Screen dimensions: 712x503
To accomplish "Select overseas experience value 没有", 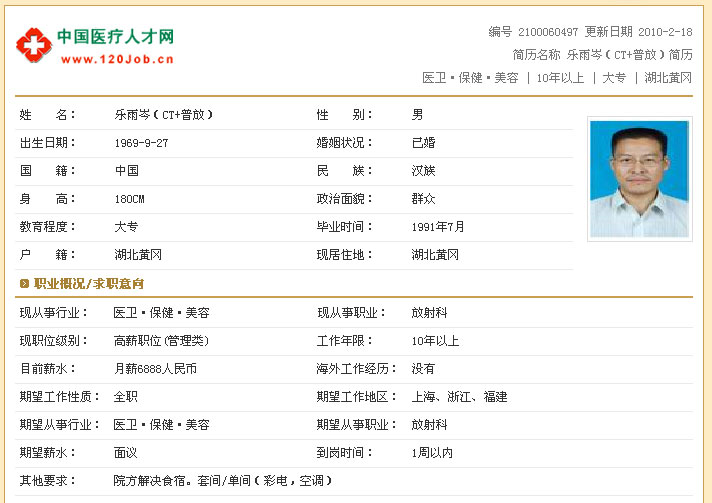I will click(423, 369).
